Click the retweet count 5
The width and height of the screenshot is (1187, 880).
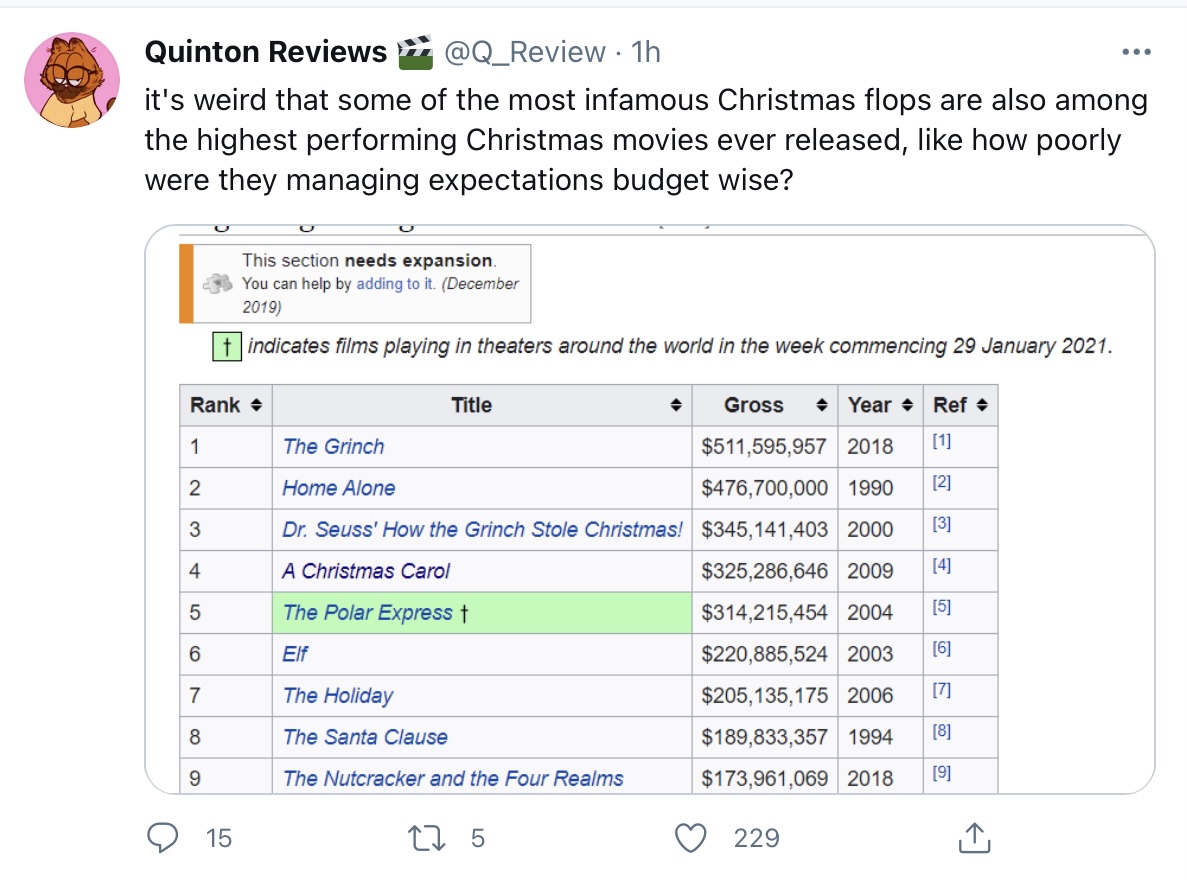click(478, 838)
